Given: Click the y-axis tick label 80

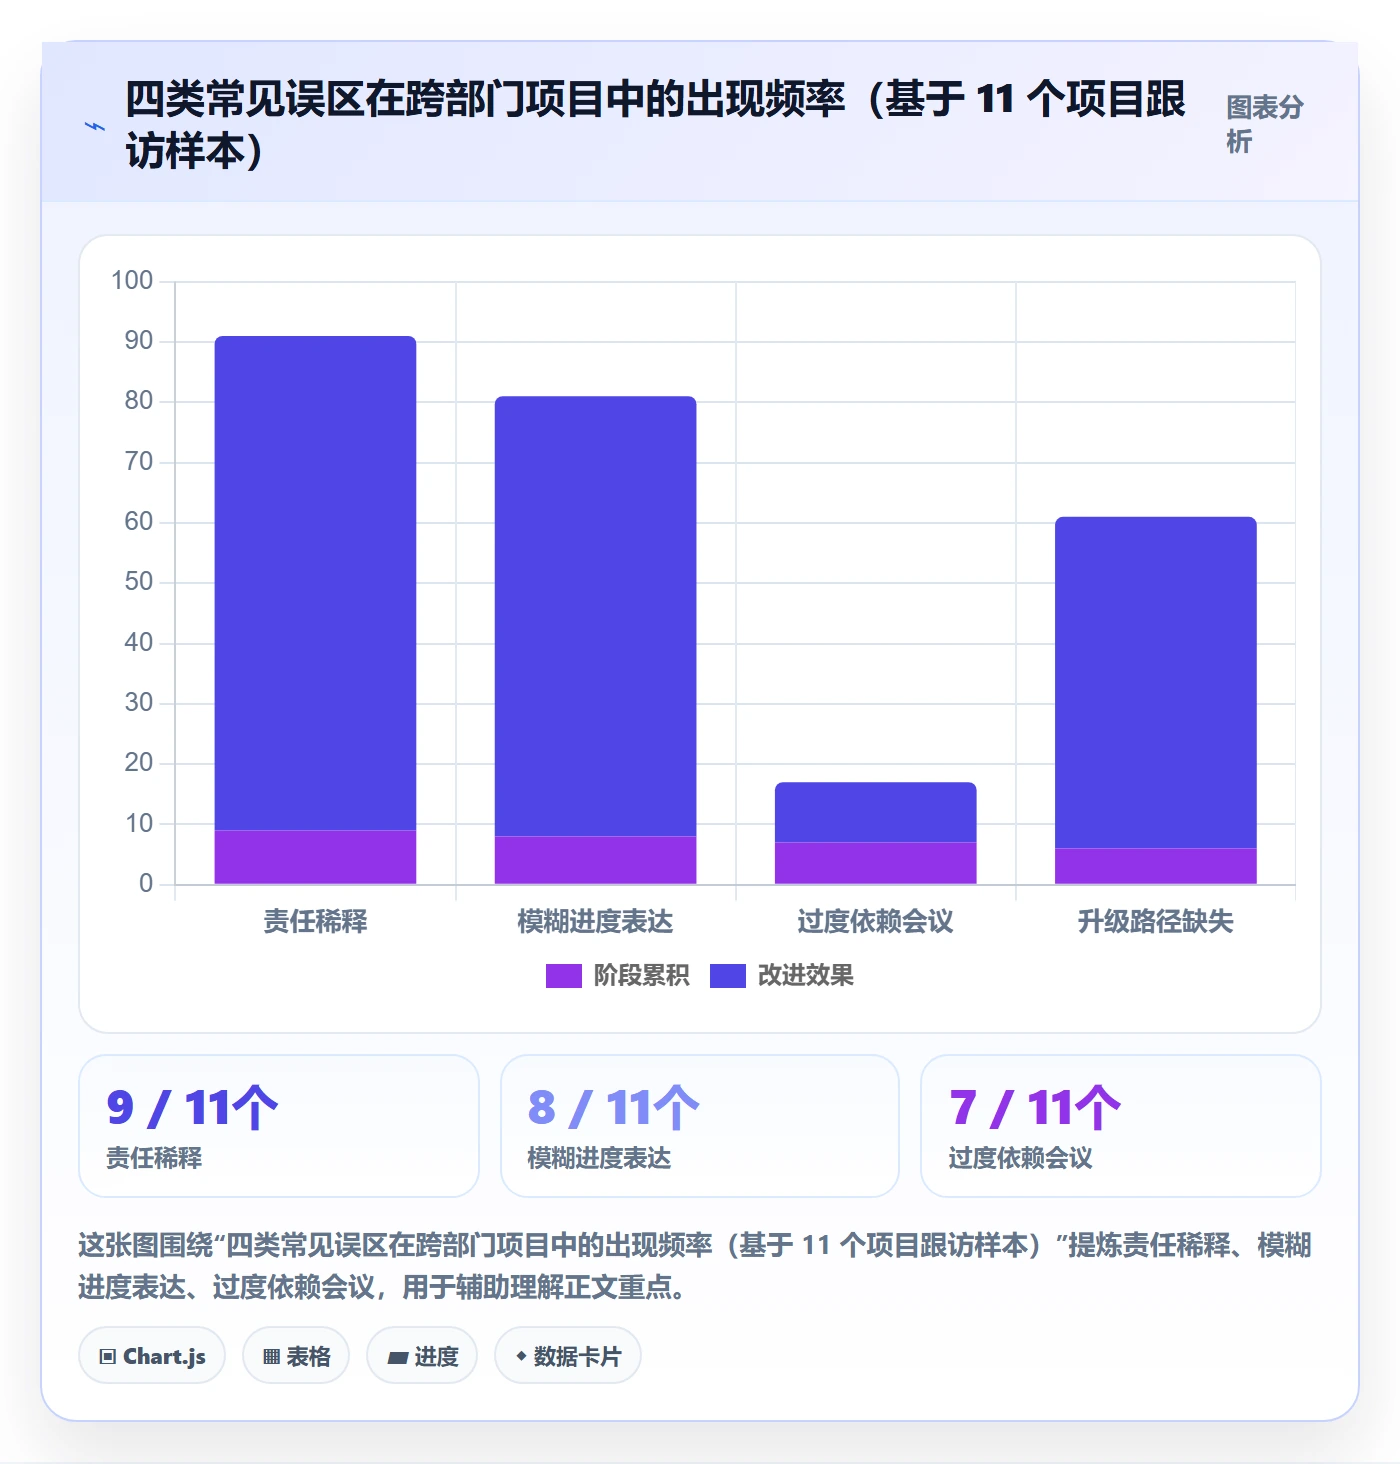Looking at the screenshot, I should [x=139, y=401].
